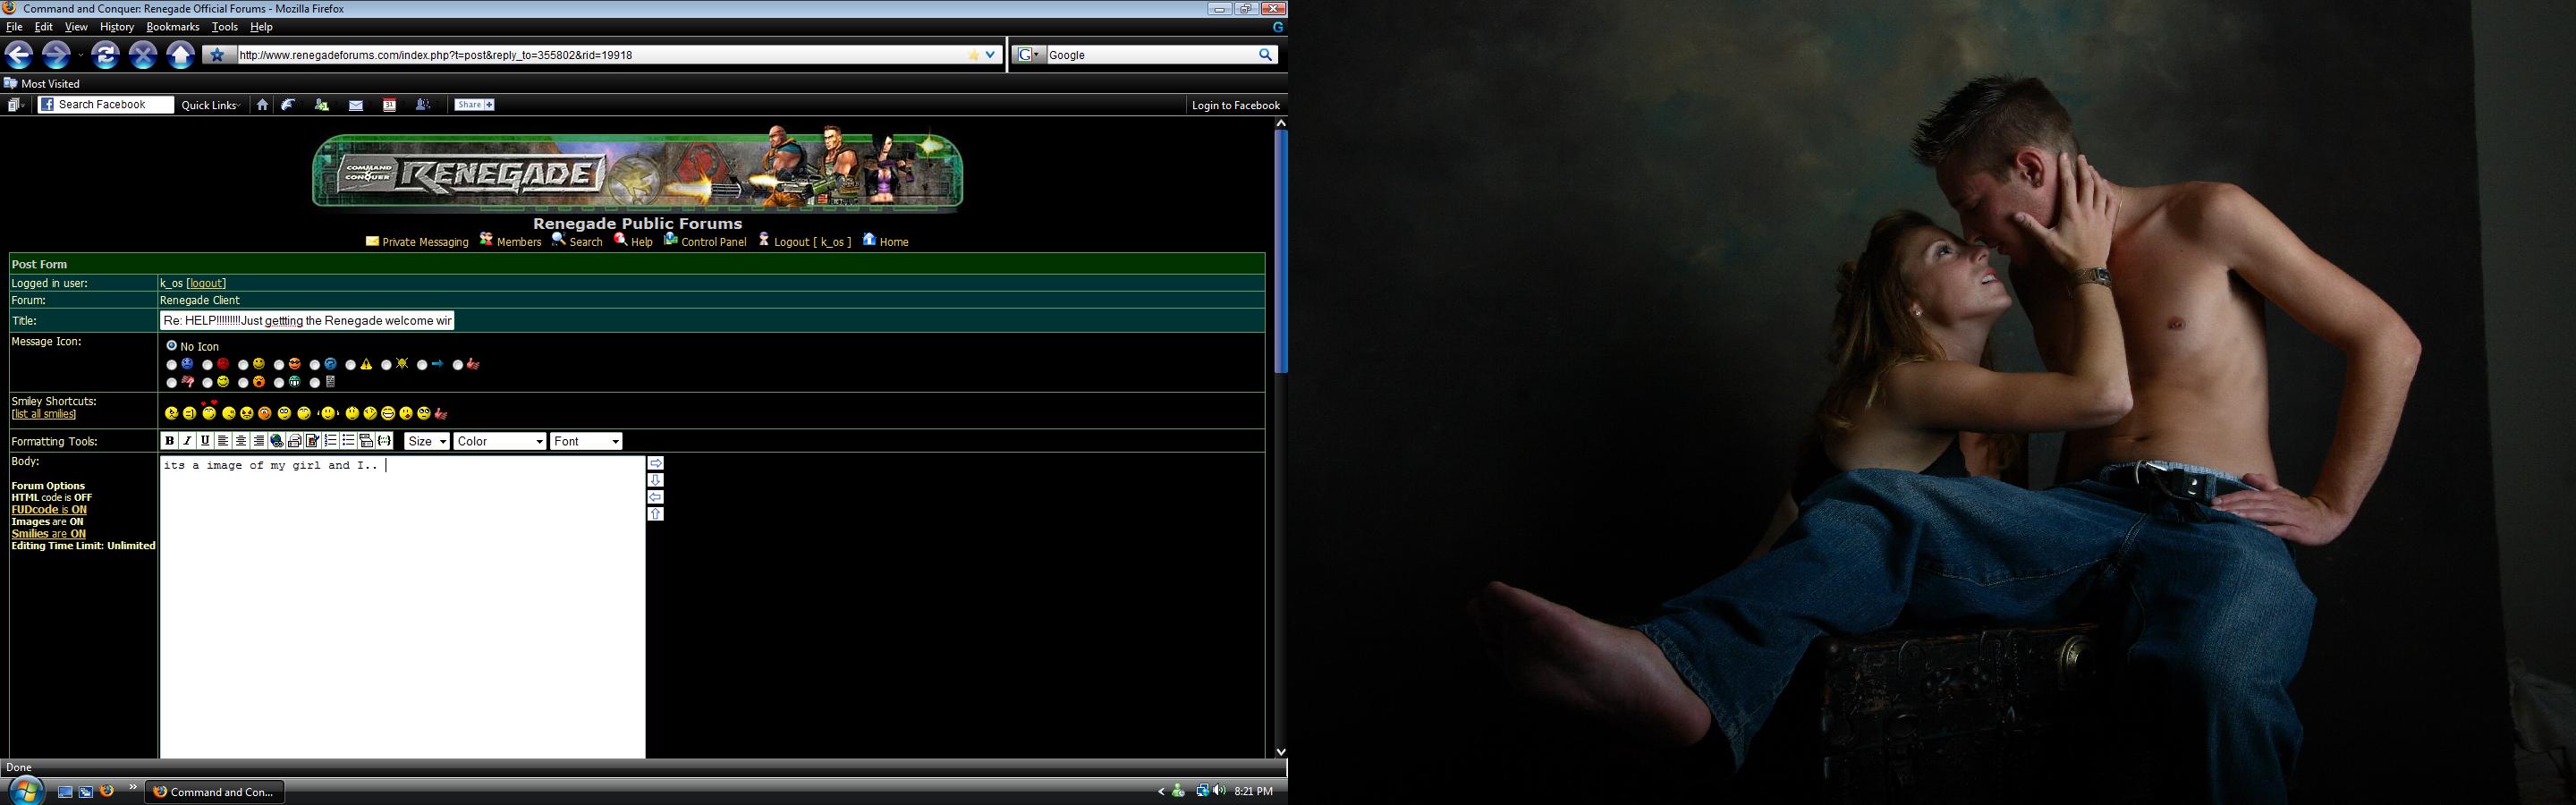Select the No Icon radio button
The image size is (2576, 805).
click(x=172, y=346)
